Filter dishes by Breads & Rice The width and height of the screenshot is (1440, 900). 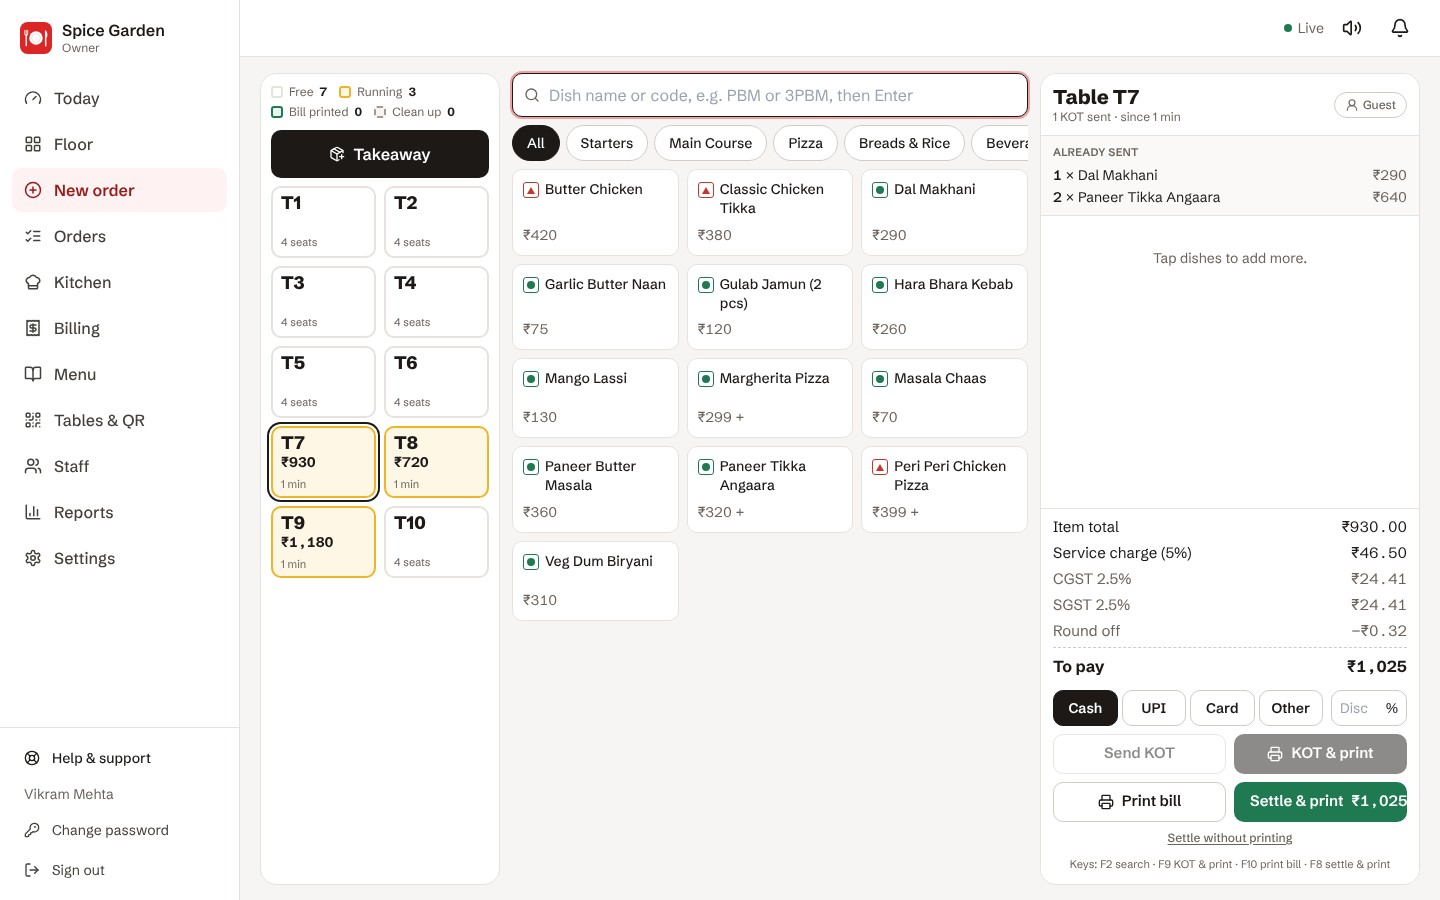coord(905,143)
